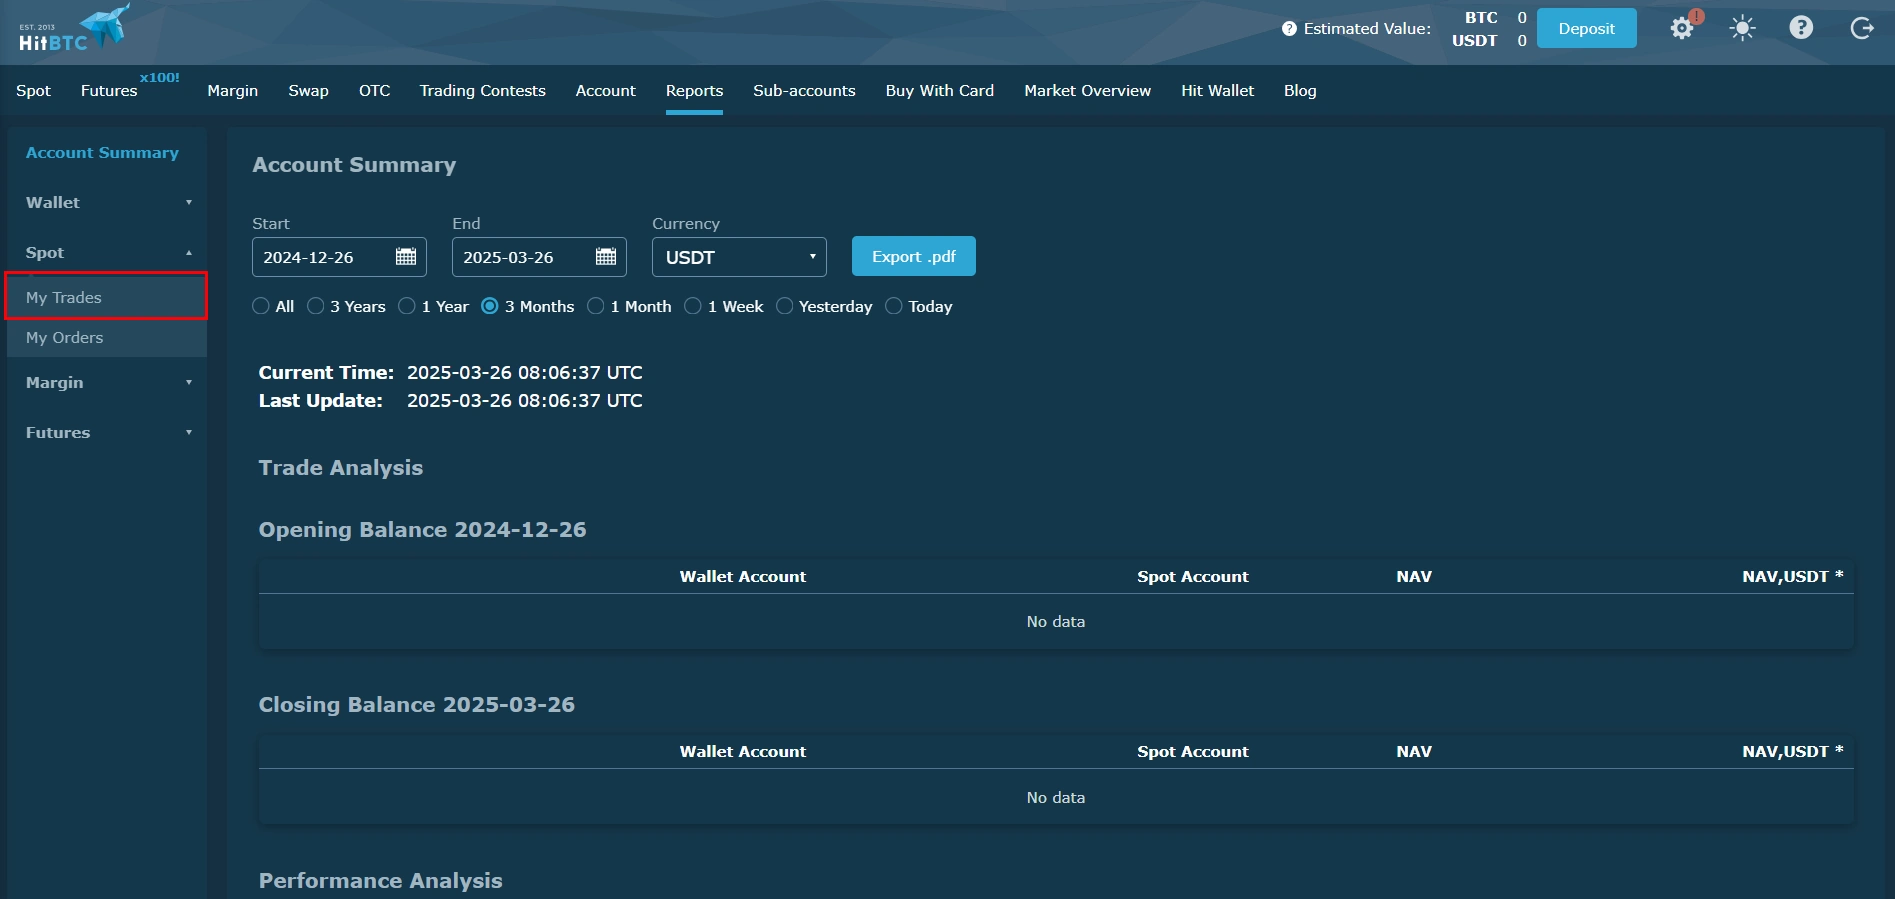The image size is (1895, 899).
Task: Click the logout icon
Action: (1861, 29)
